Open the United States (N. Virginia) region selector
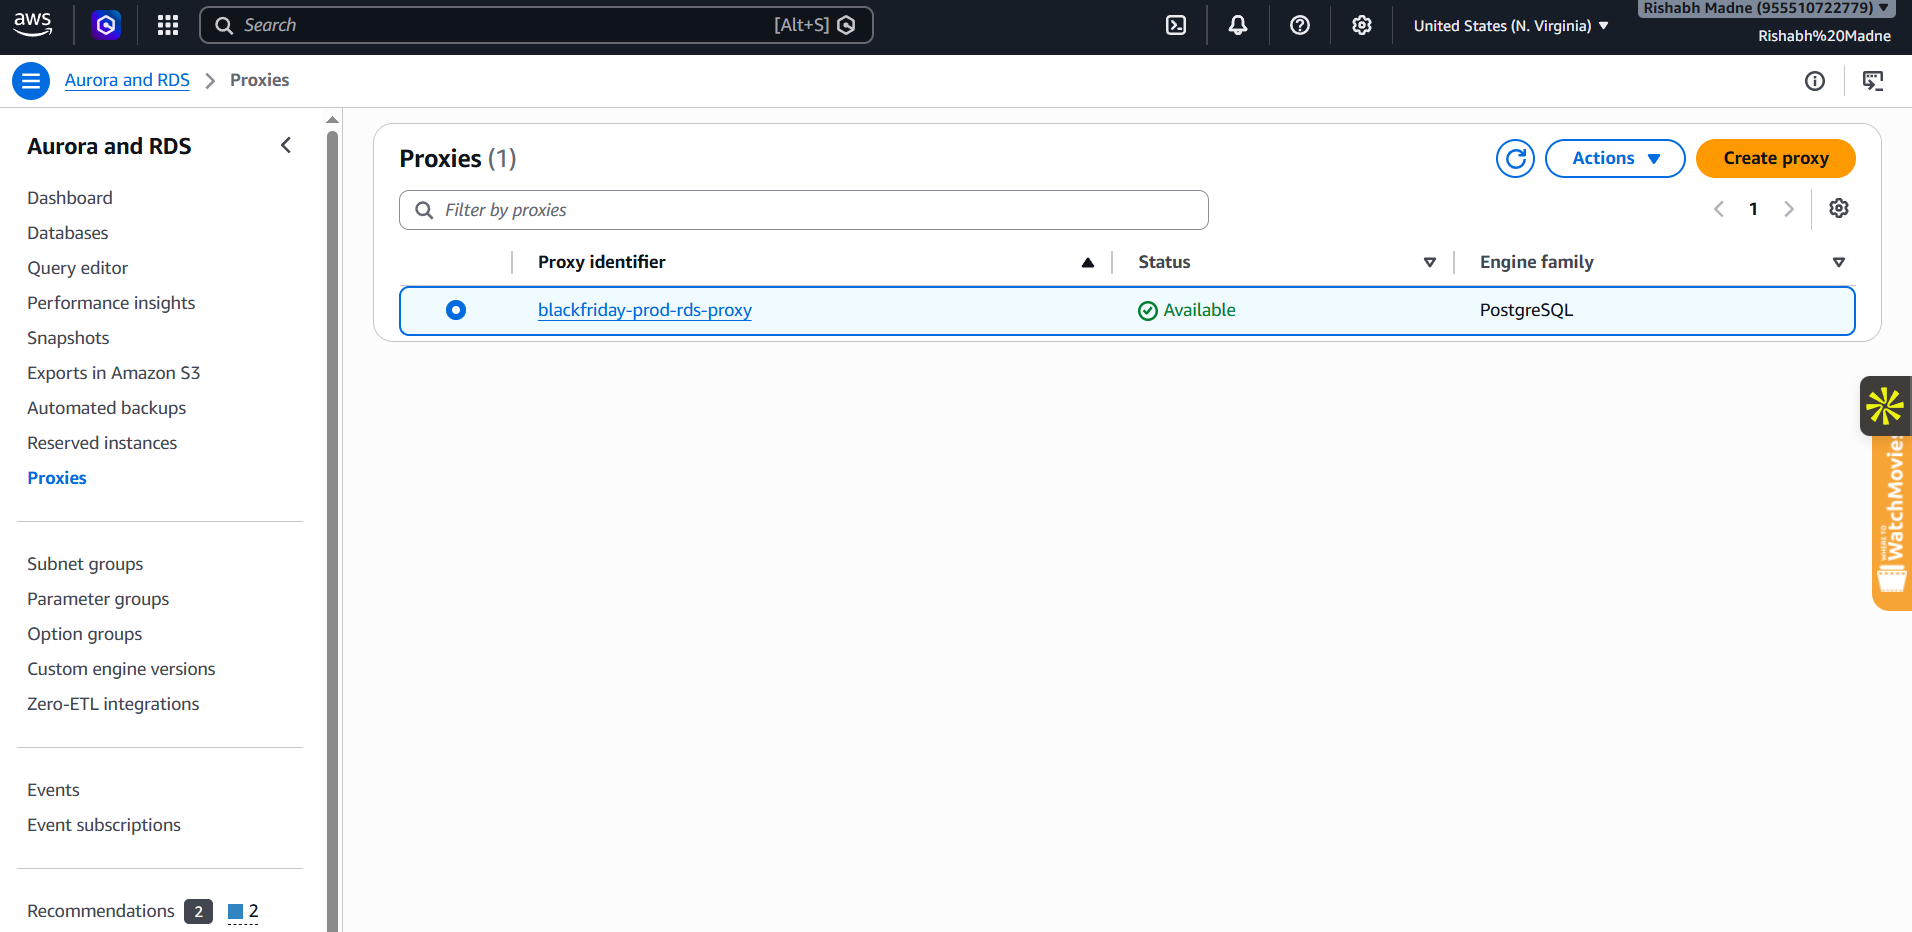Viewport: 1912px width, 932px height. [1511, 26]
